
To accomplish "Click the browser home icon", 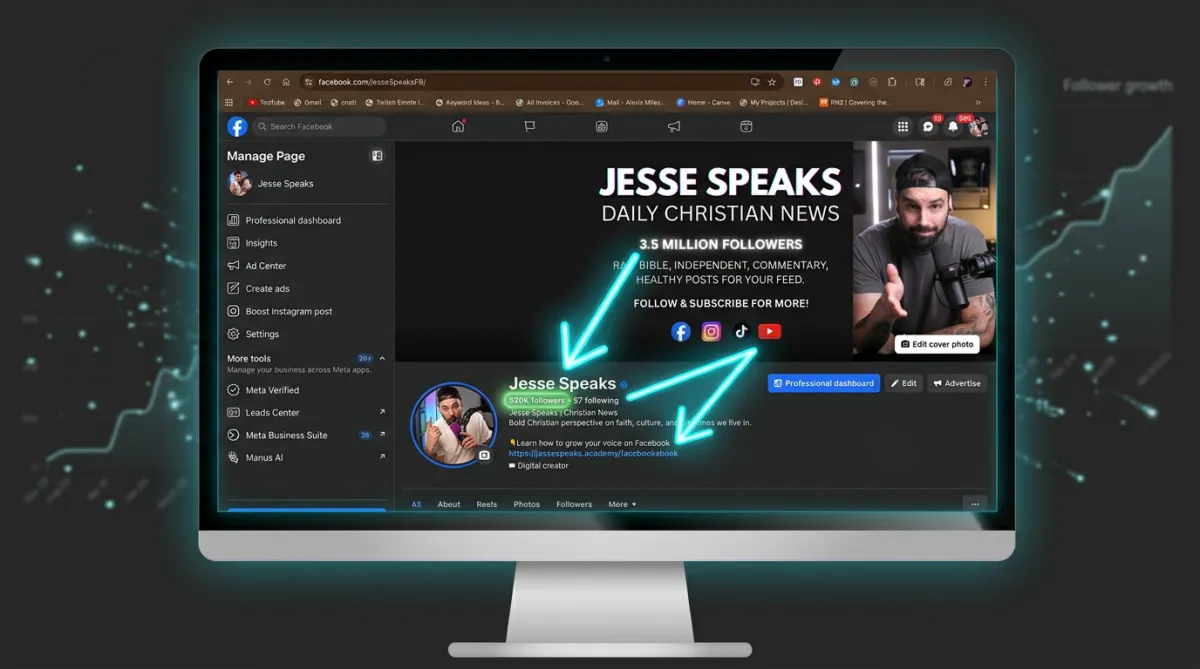I will click(x=286, y=82).
